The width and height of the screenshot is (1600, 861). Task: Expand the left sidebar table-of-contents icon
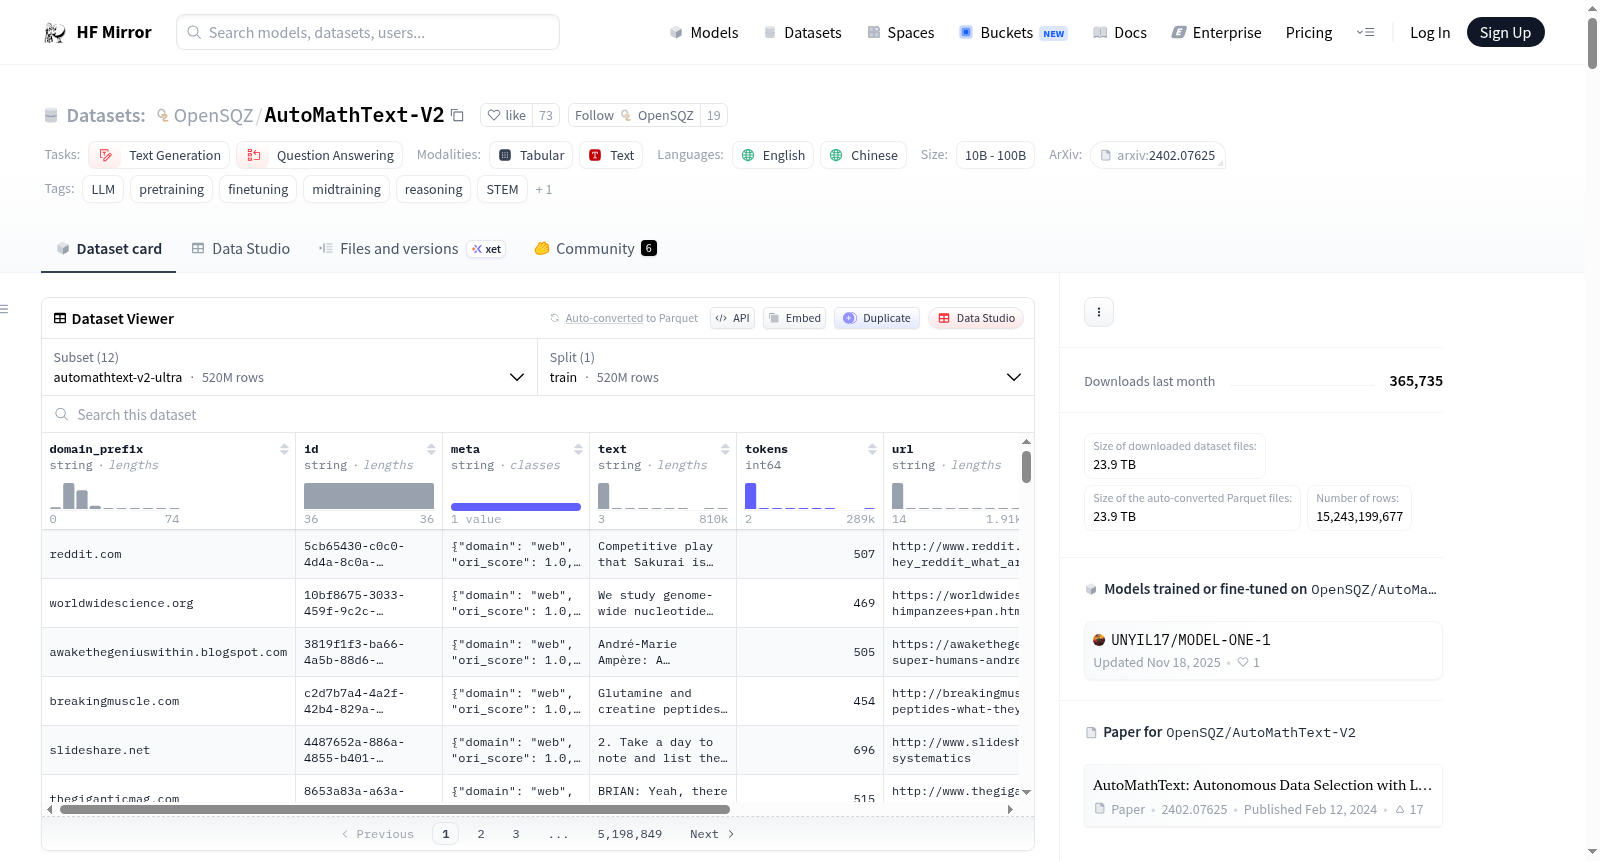click(x=4, y=309)
